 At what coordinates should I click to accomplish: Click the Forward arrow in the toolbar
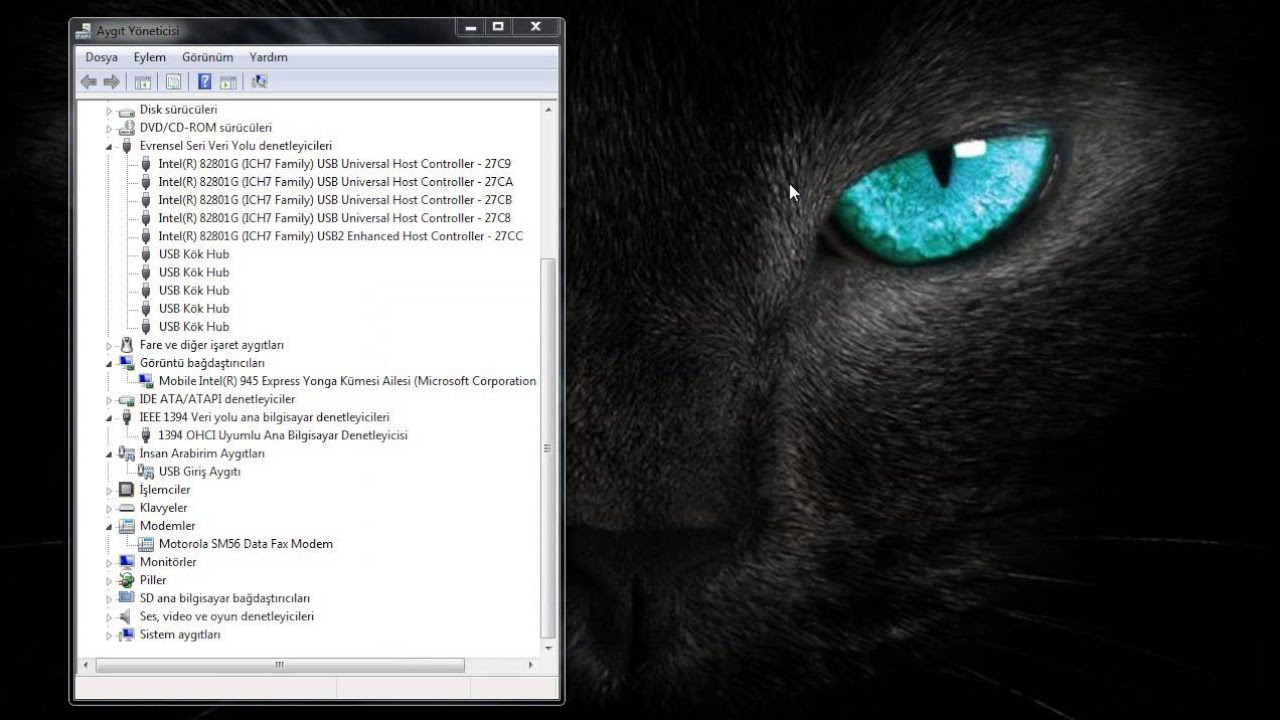click(112, 82)
